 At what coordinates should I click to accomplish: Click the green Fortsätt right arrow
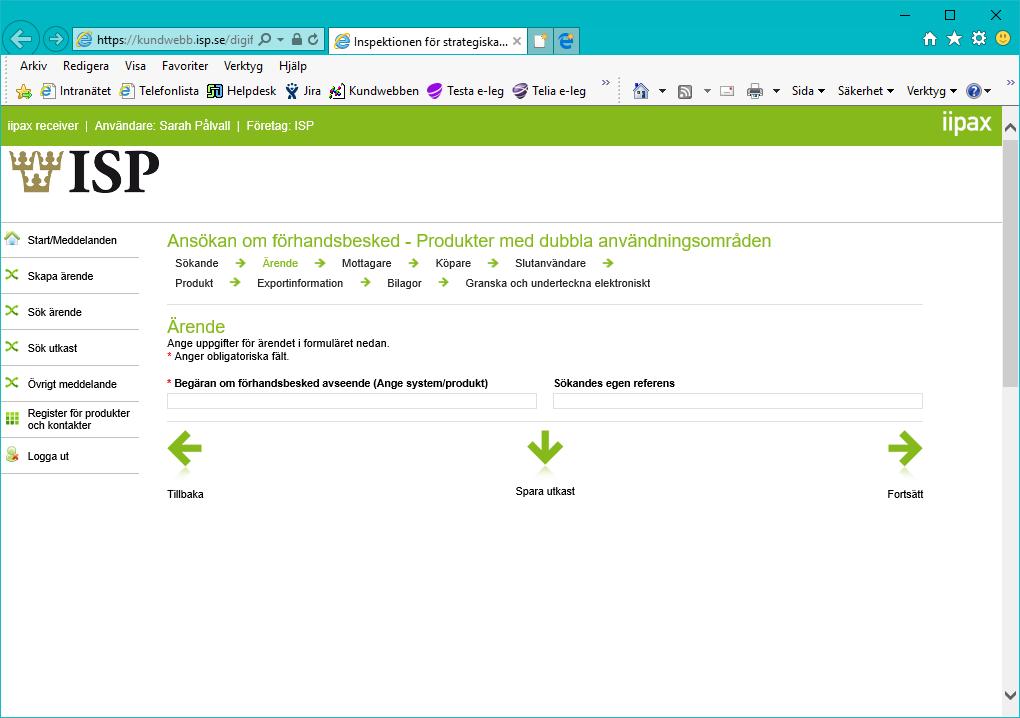pyautogui.click(x=905, y=449)
